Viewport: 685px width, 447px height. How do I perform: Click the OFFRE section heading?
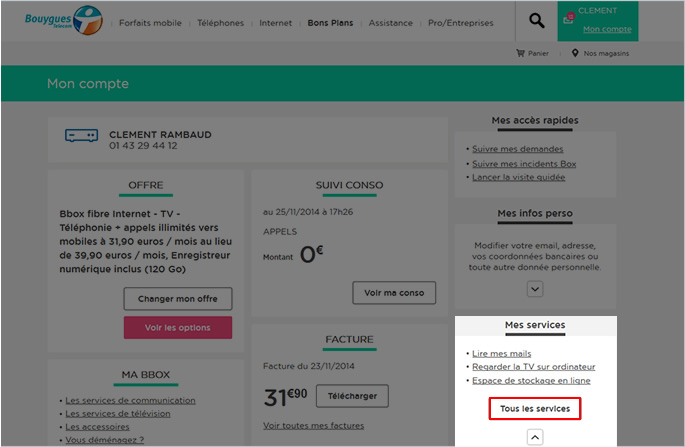145,185
